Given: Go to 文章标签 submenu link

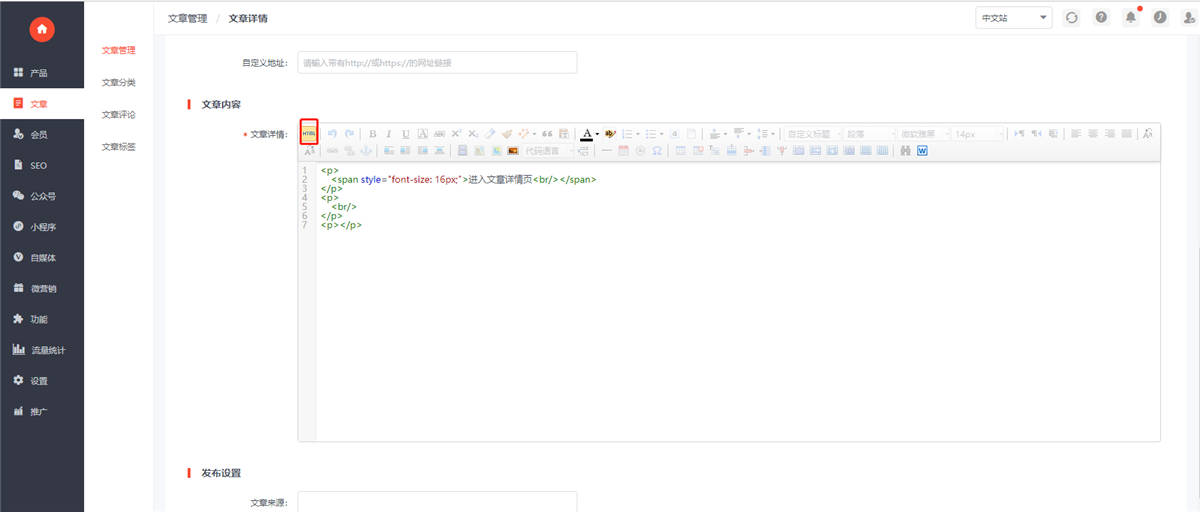Looking at the screenshot, I should point(119,147).
